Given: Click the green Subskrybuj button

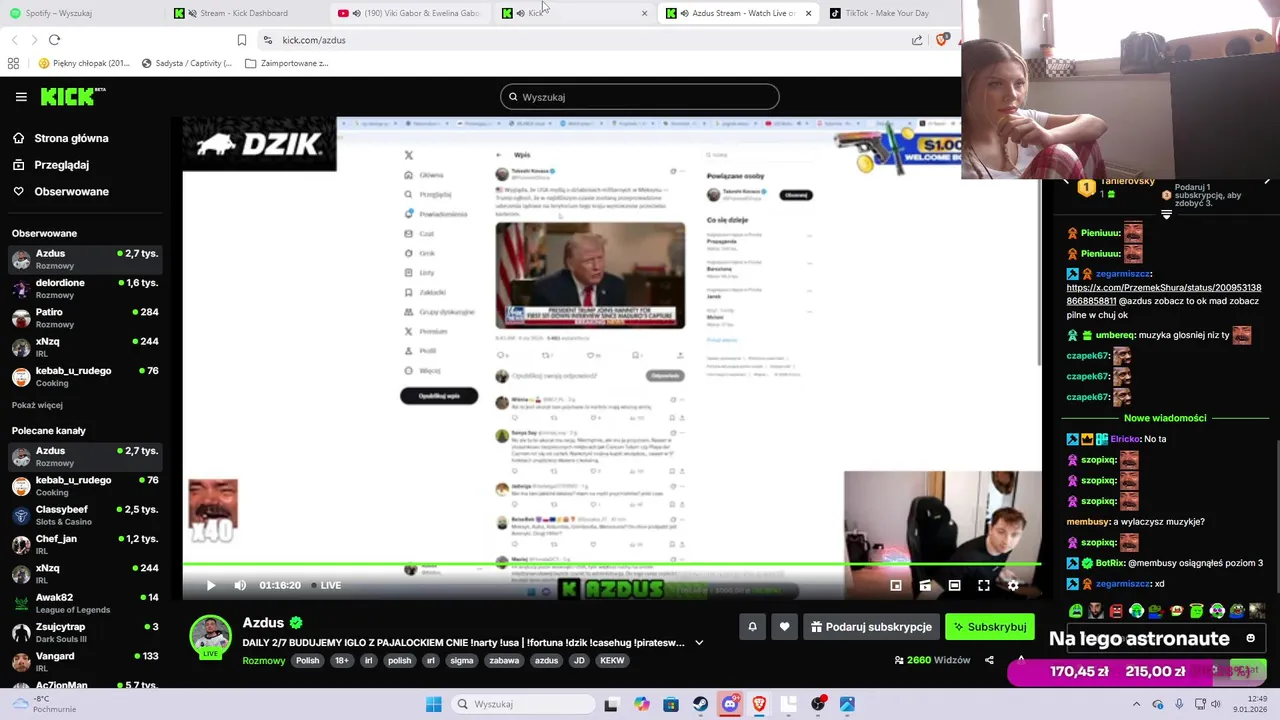Looking at the screenshot, I should point(989,627).
